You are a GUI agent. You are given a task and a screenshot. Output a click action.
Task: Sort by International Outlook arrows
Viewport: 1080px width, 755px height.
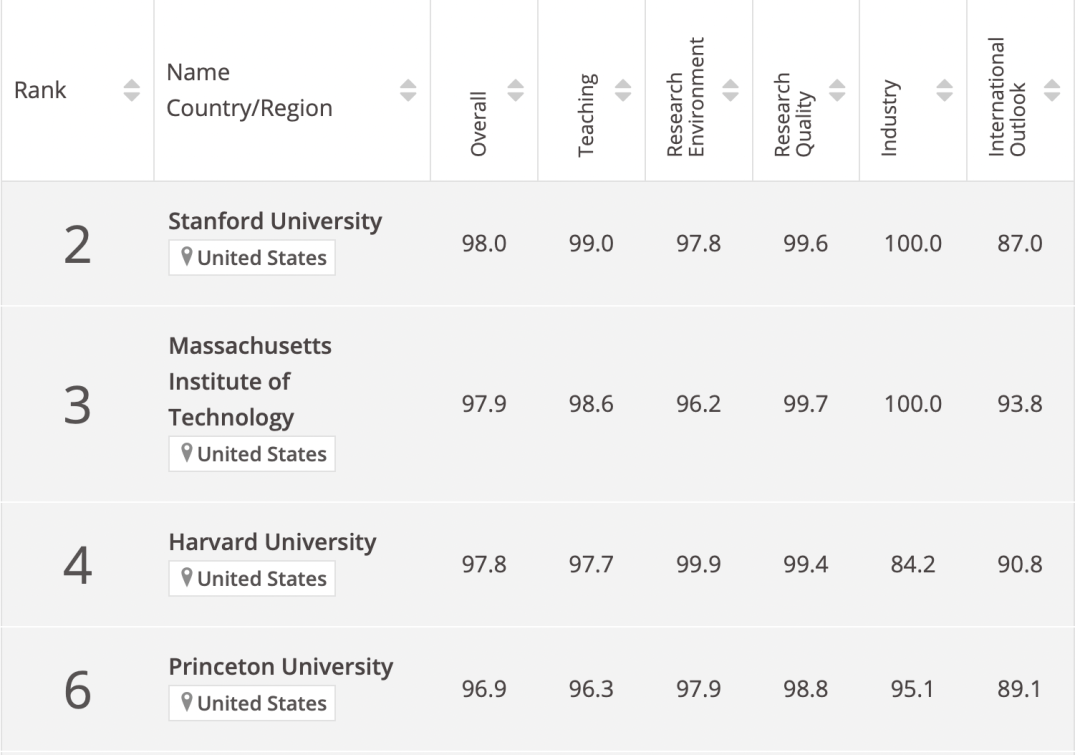point(1052,90)
